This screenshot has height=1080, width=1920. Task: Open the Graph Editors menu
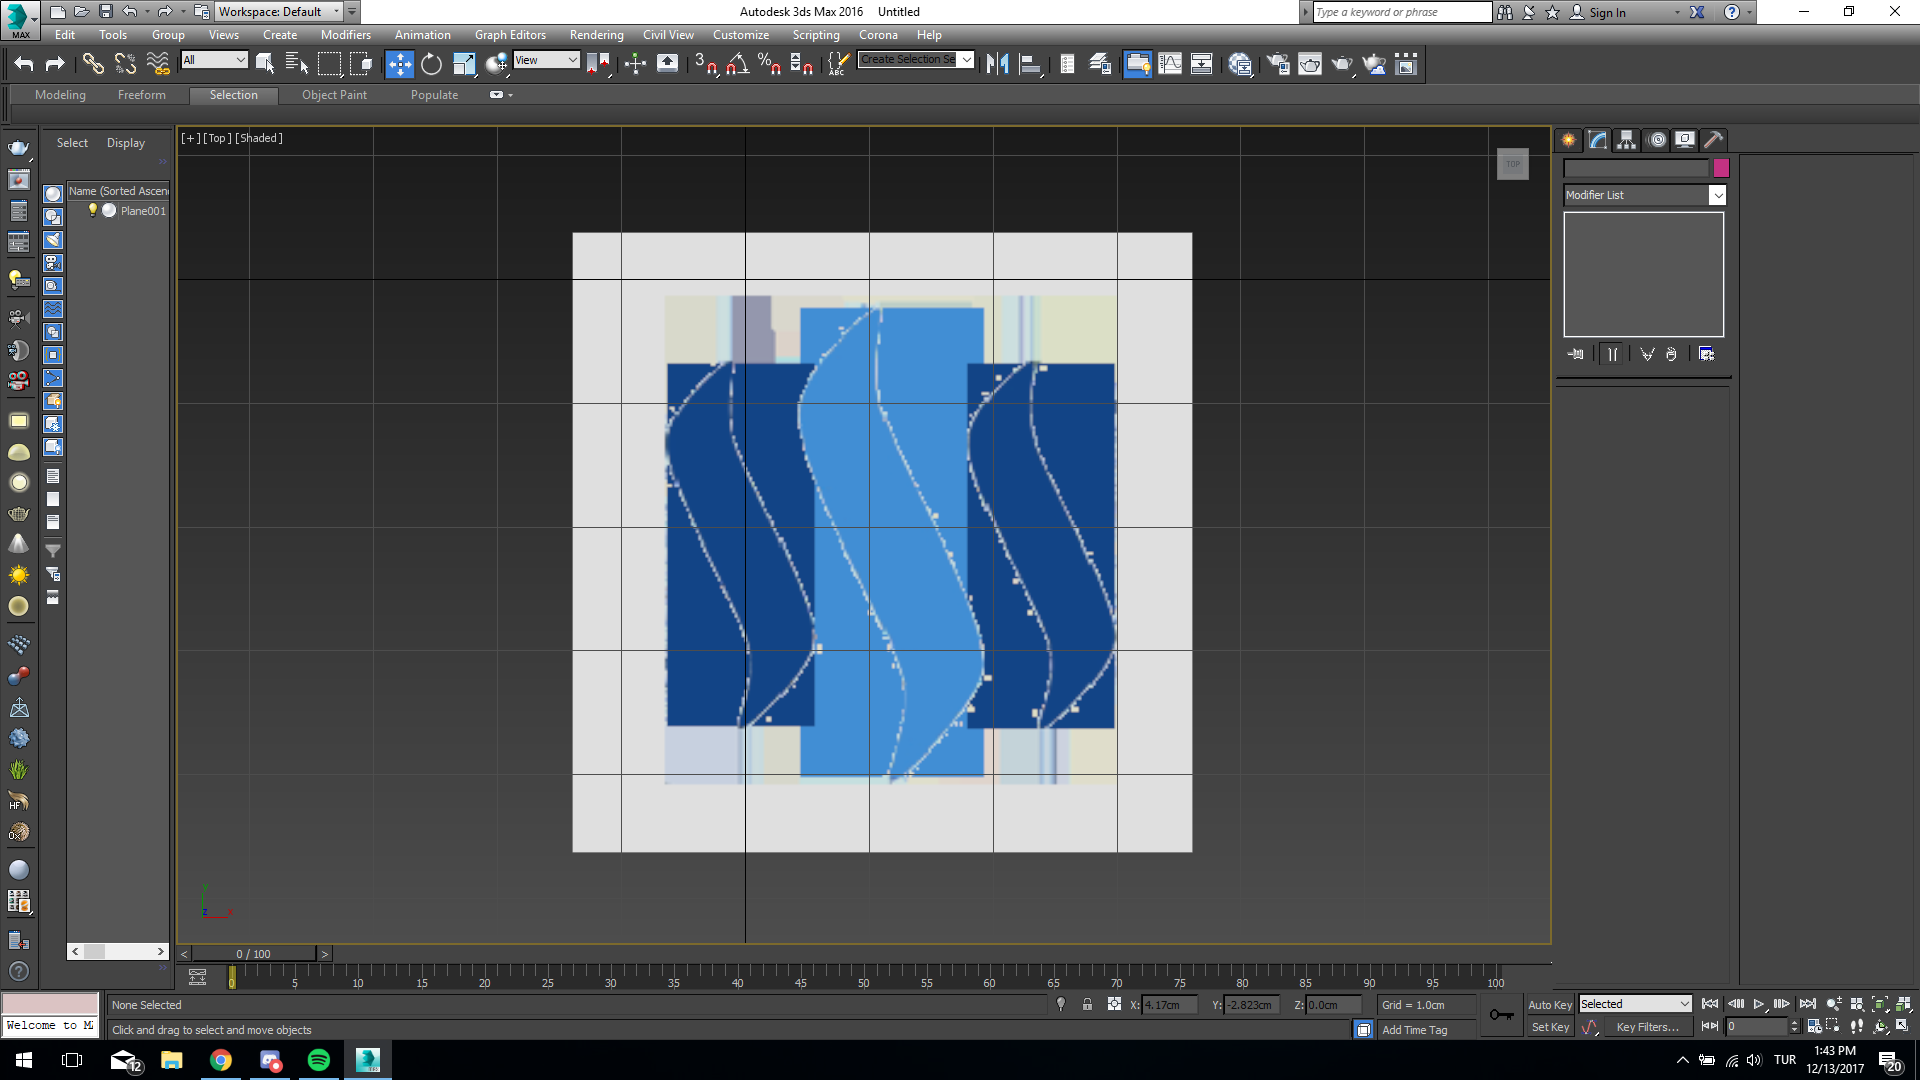point(510,35)
